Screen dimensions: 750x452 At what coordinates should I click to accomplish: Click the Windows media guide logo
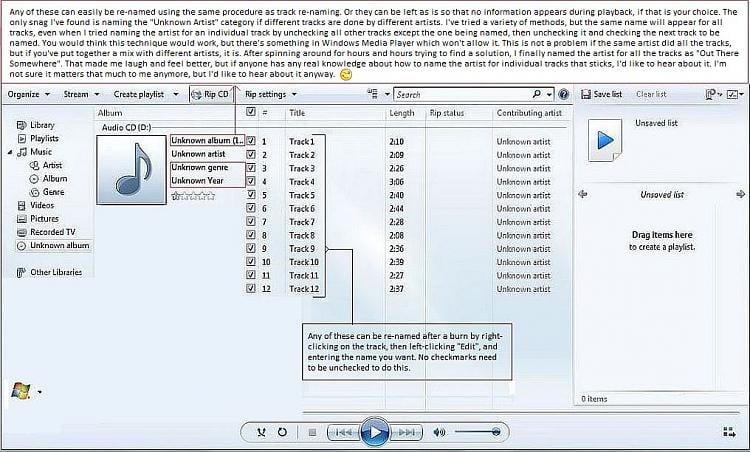(21, 391)
